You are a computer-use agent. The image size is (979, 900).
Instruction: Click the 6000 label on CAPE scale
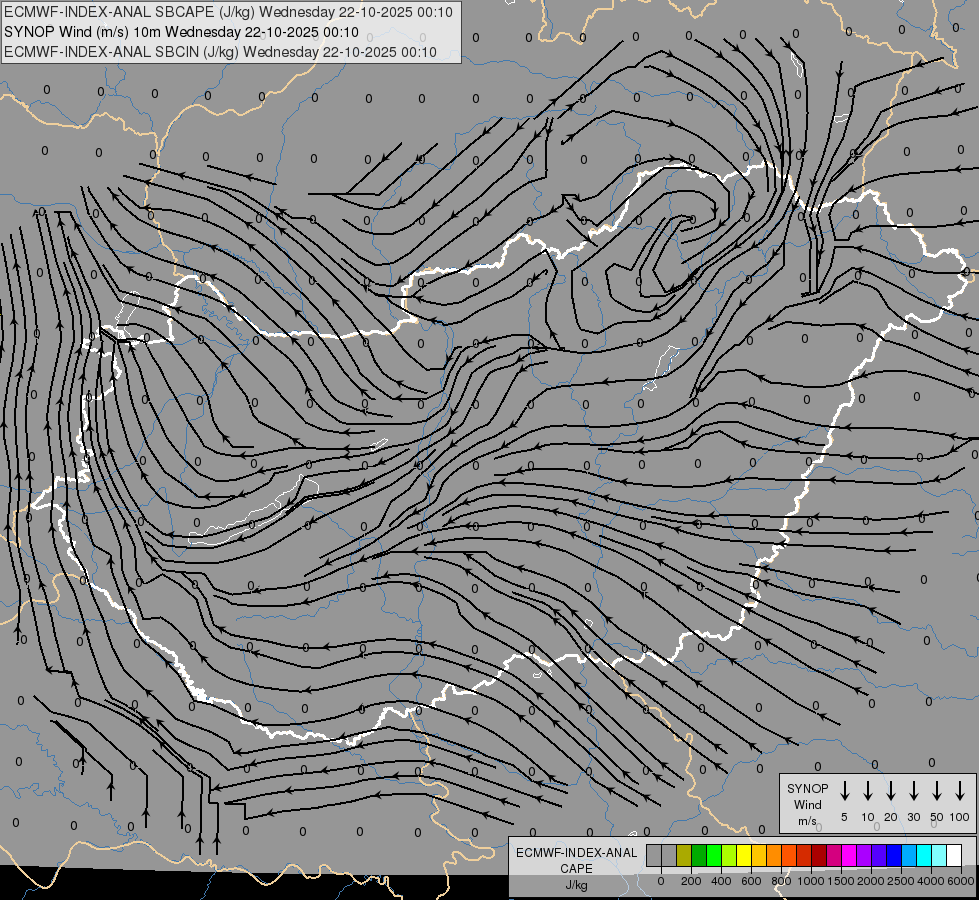pyautogui.click(x=960, y=881)
